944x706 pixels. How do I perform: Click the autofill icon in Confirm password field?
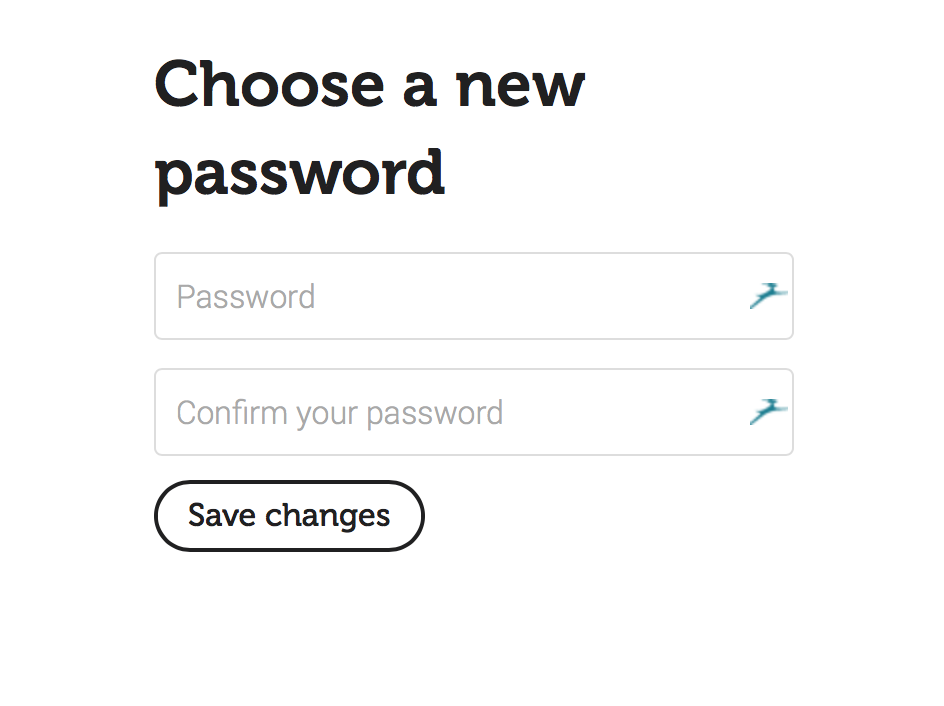click(767, 412)
